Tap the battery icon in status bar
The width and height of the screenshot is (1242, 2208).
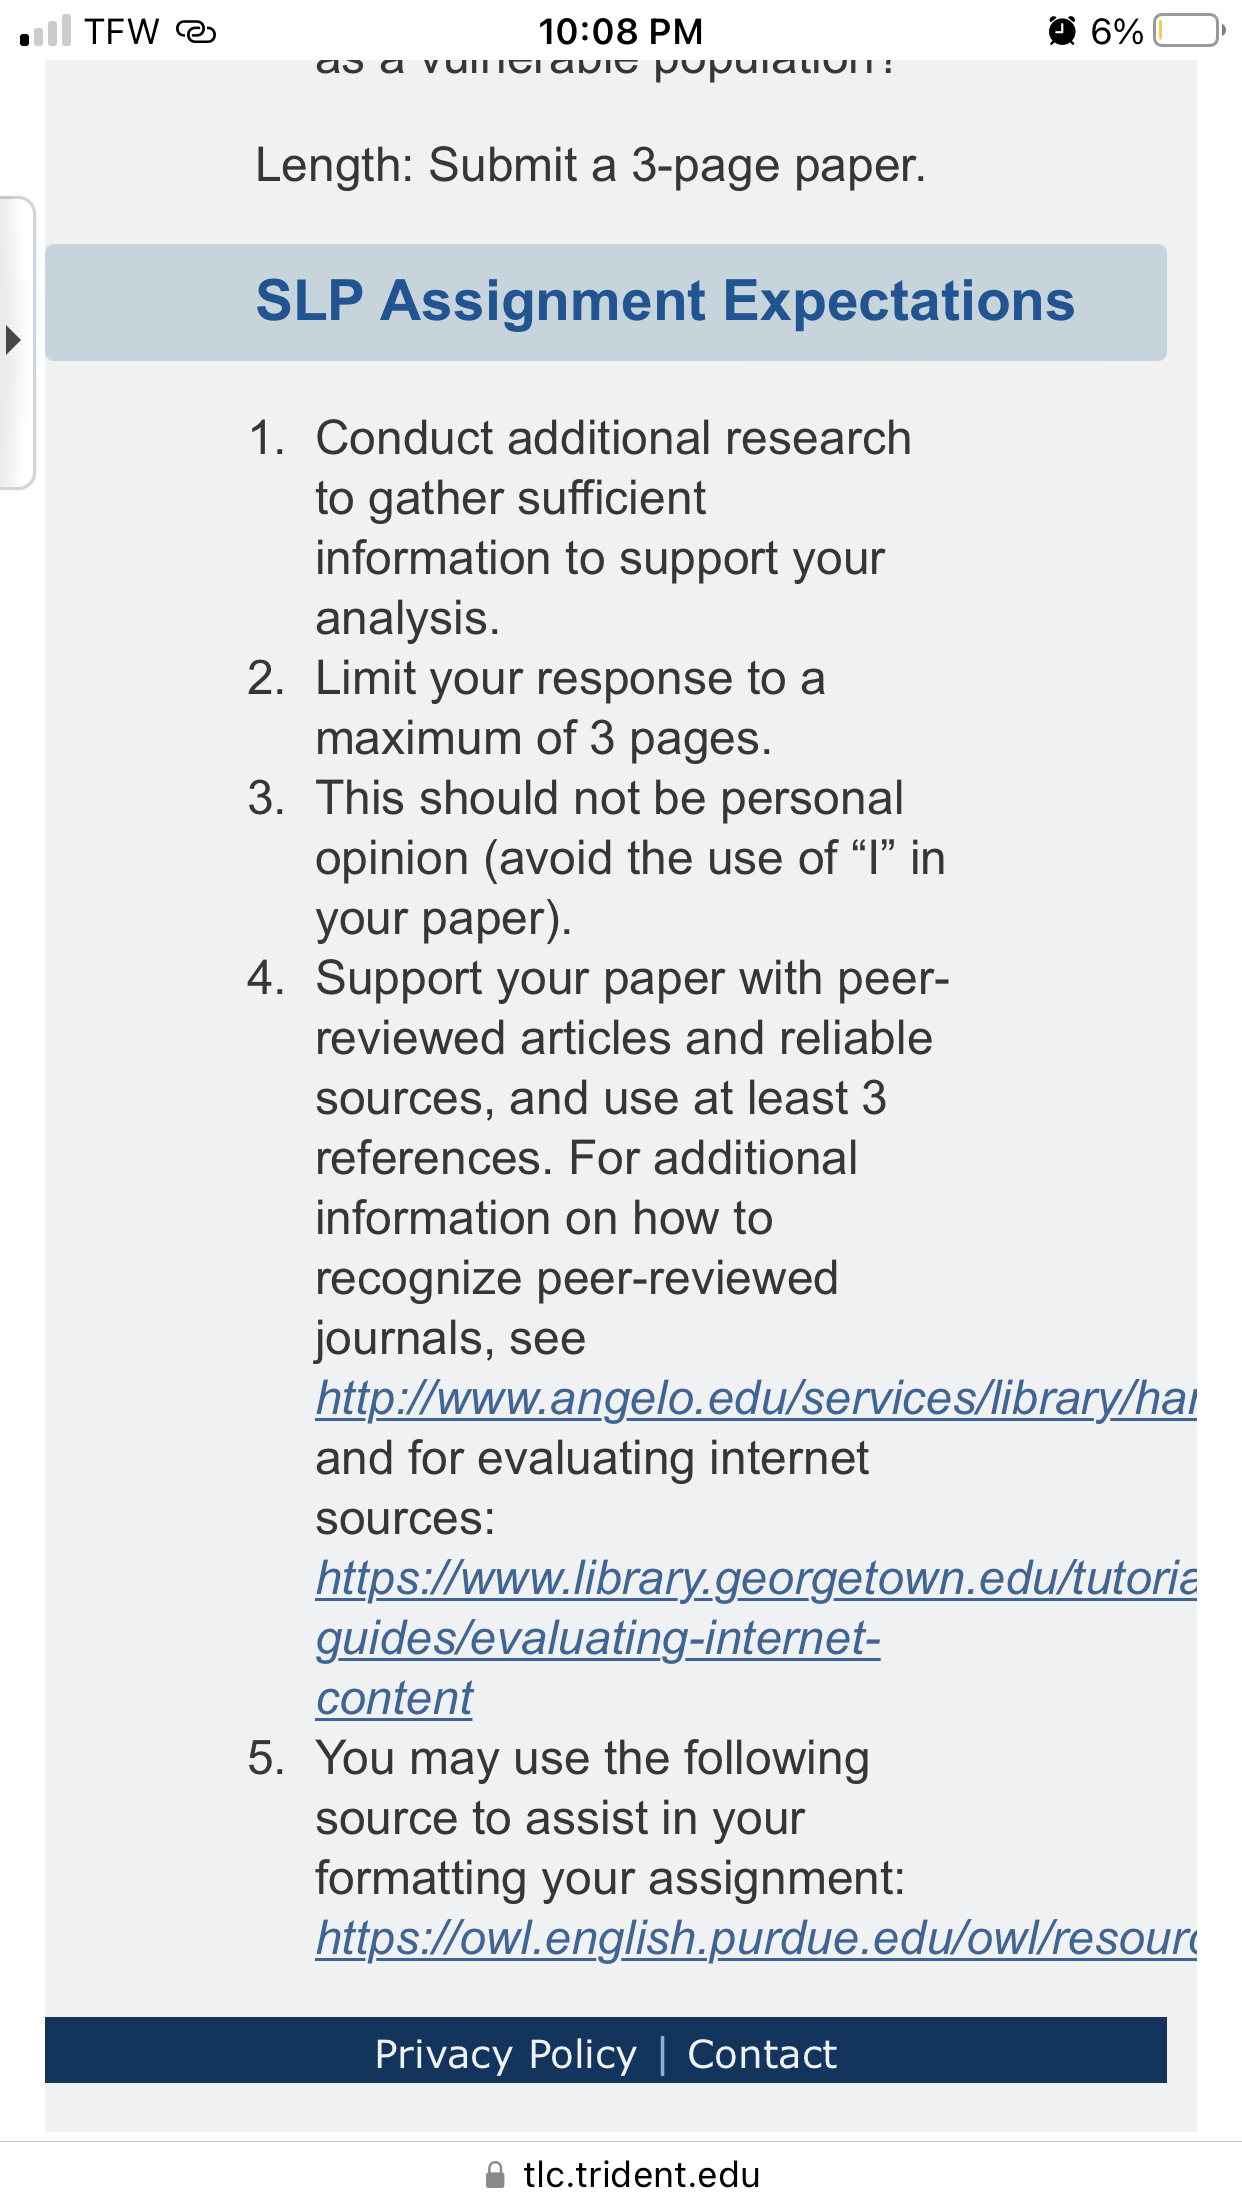click(x=1189, y=31)
